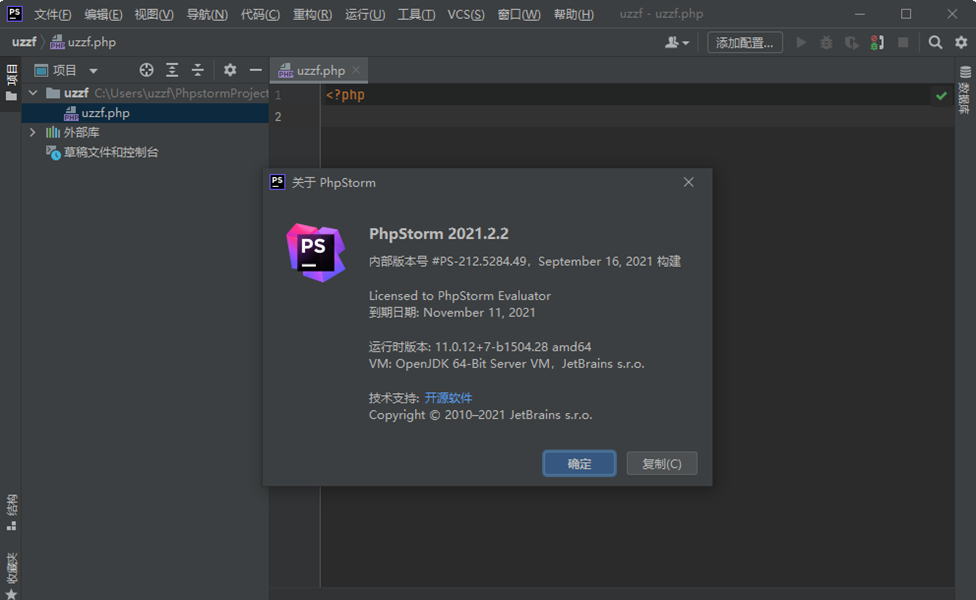Open project panel options gear

(230, 70)
